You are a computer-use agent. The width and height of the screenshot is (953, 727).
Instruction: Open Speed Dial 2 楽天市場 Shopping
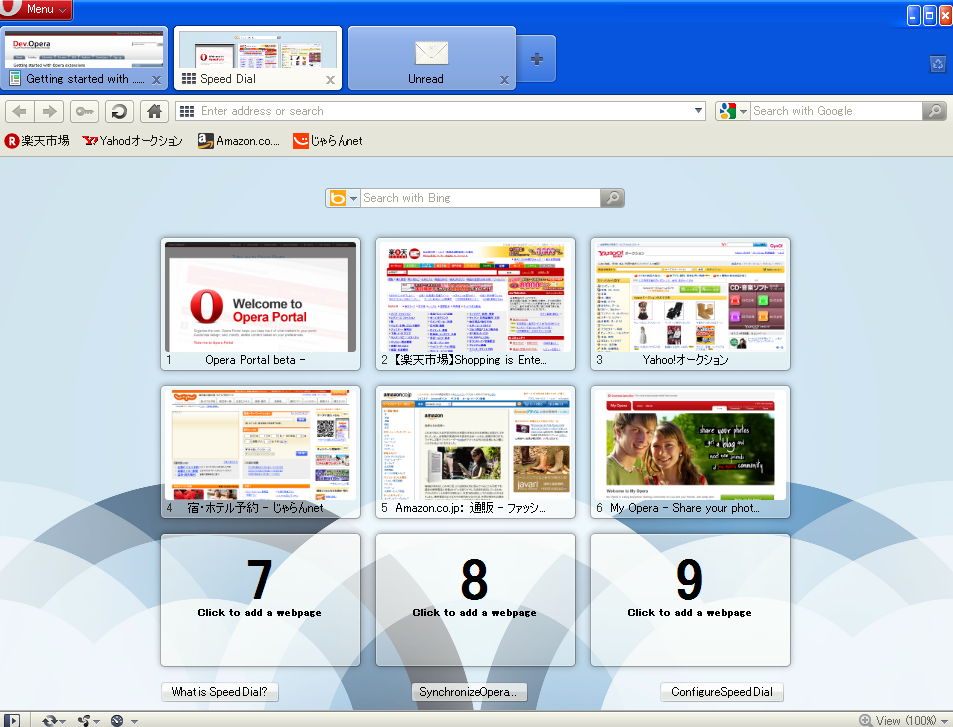[x=475, y=304]
